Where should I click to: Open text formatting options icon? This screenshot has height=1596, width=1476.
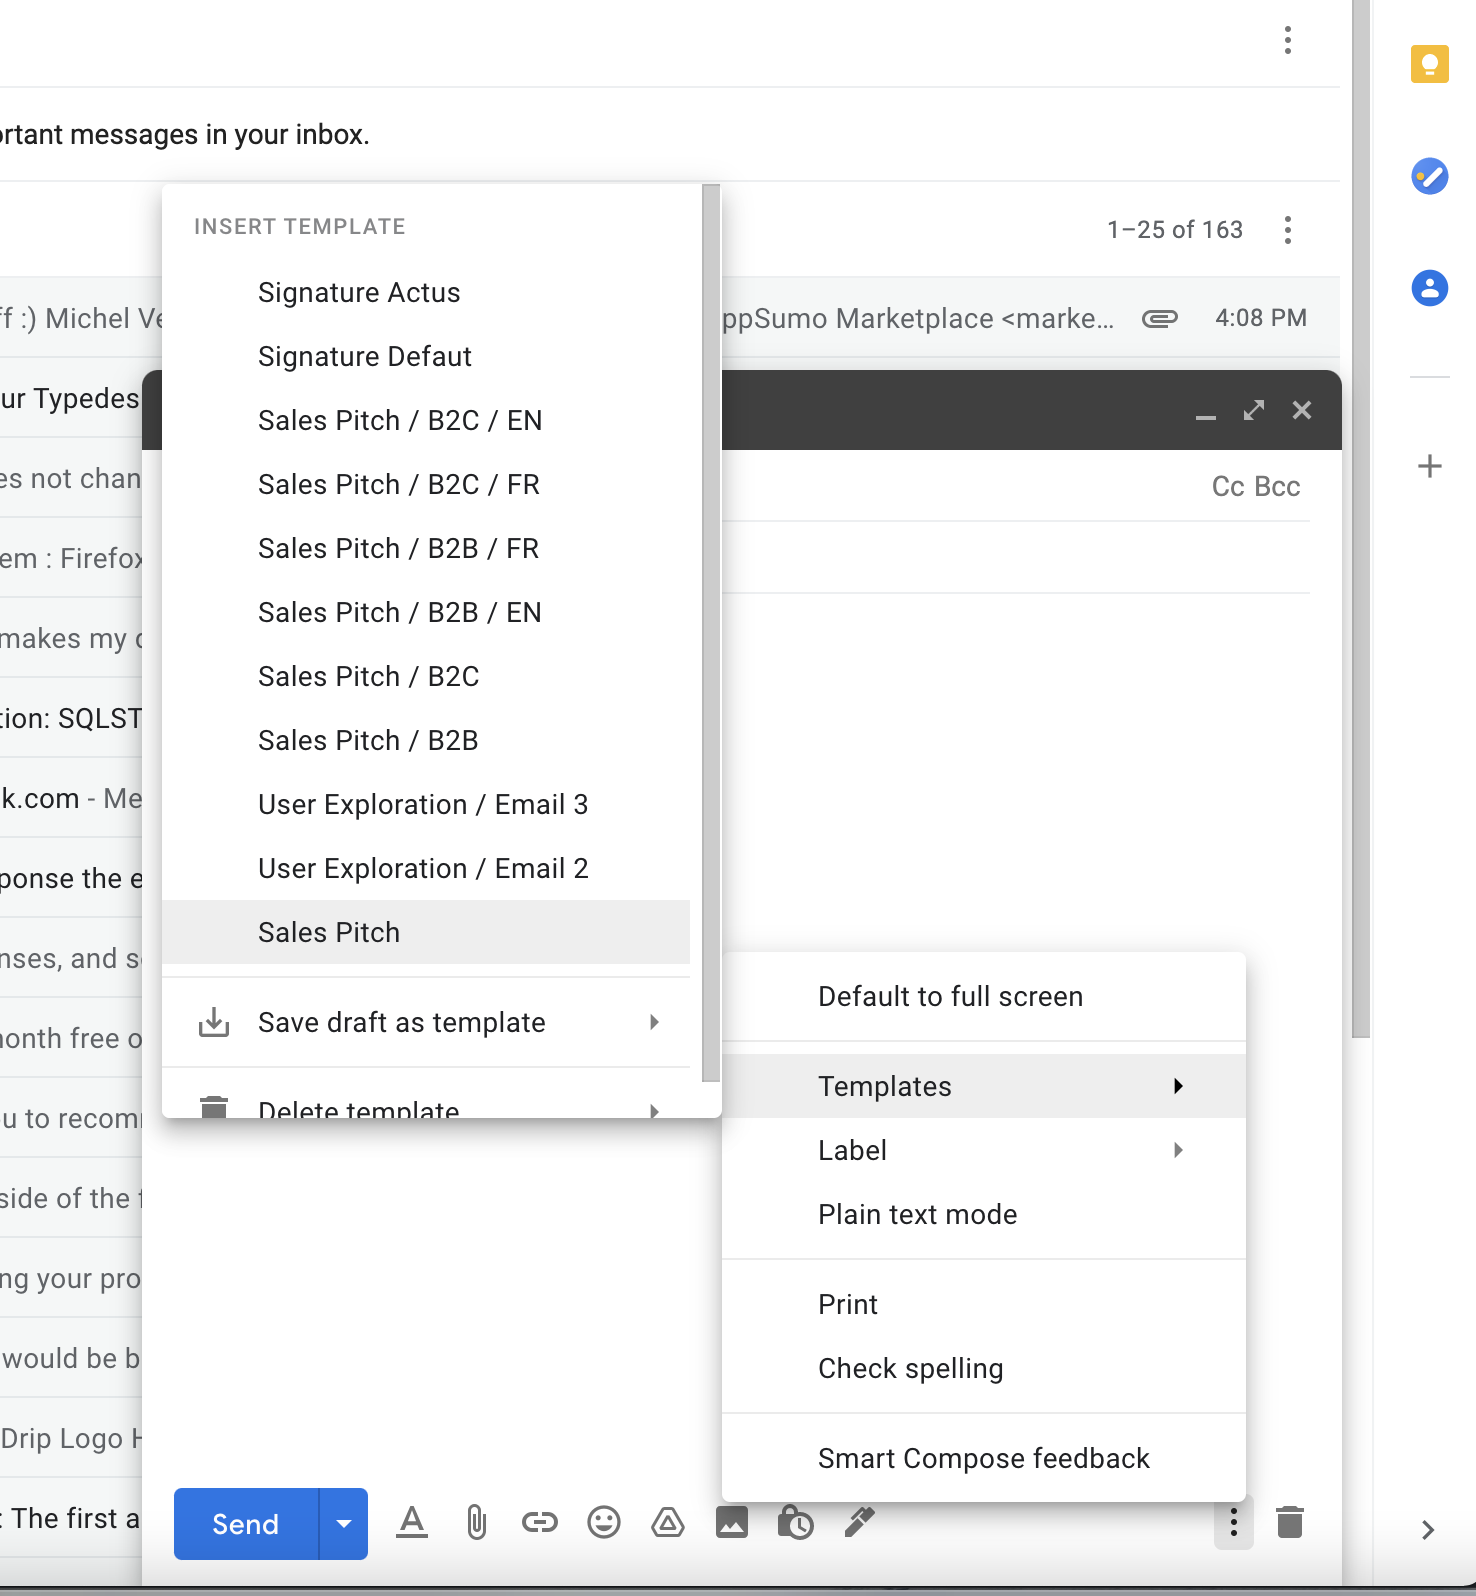click(x=411, y=1523)
